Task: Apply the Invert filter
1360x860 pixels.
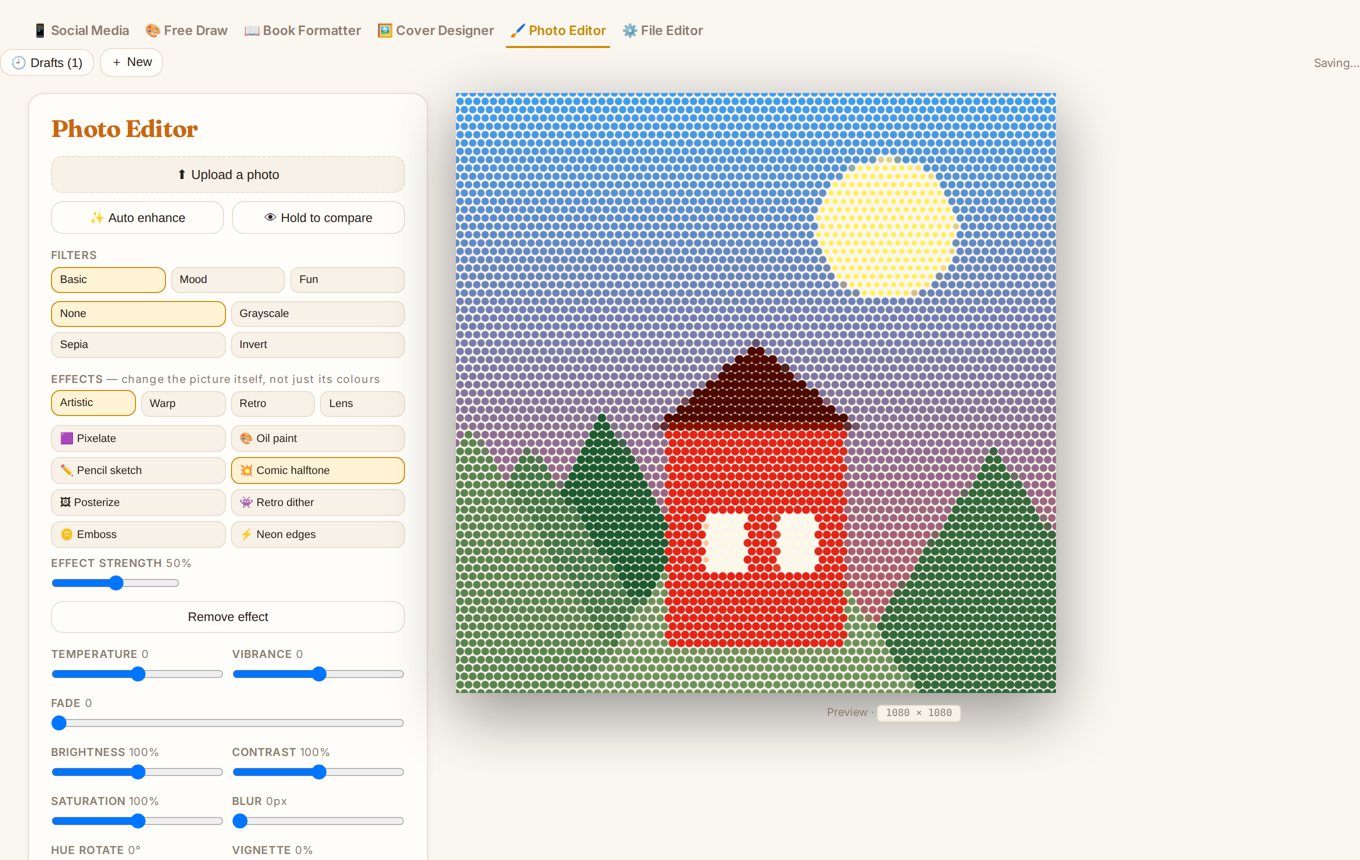Action: coord(318,345)
